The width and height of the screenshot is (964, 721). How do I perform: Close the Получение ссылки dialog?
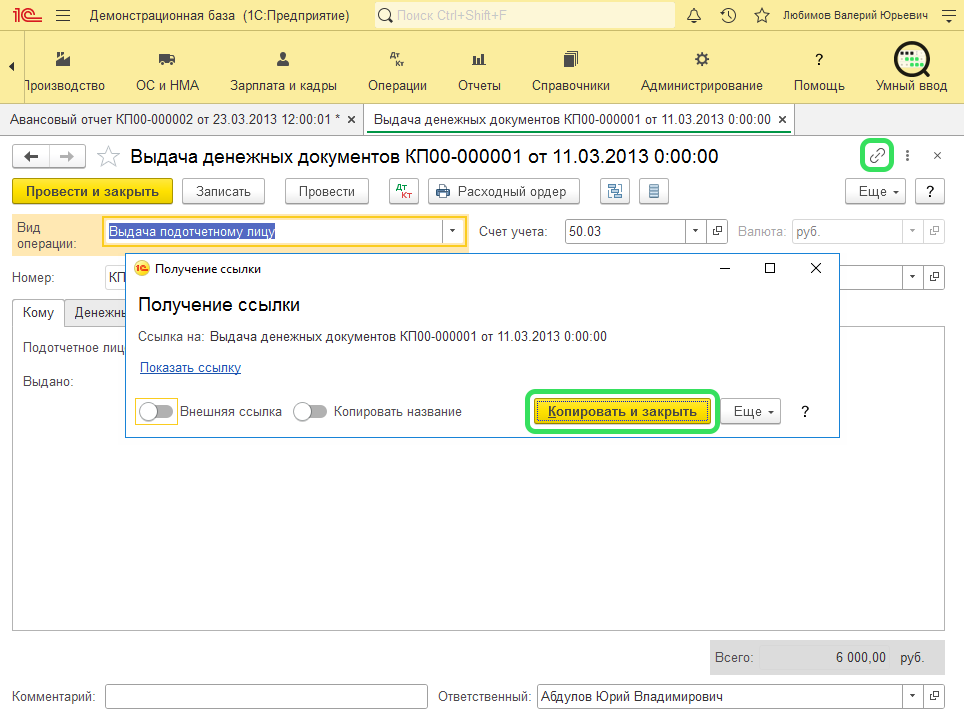(x=816, y=268)
